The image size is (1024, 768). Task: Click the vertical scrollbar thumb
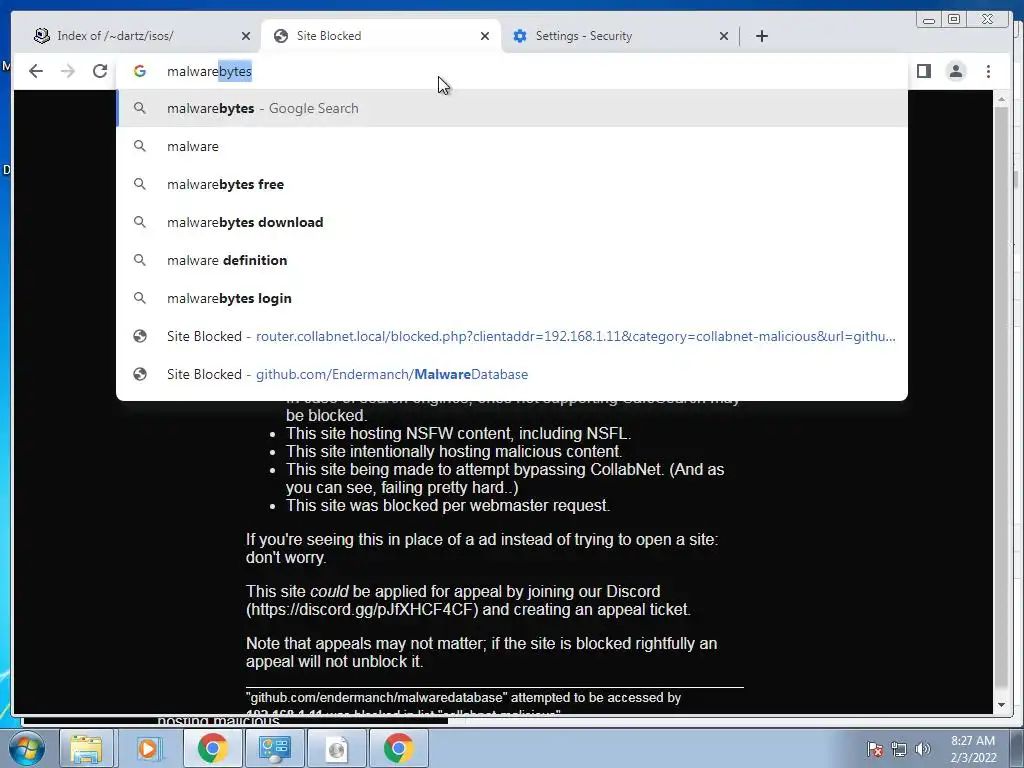point(1001,398)
